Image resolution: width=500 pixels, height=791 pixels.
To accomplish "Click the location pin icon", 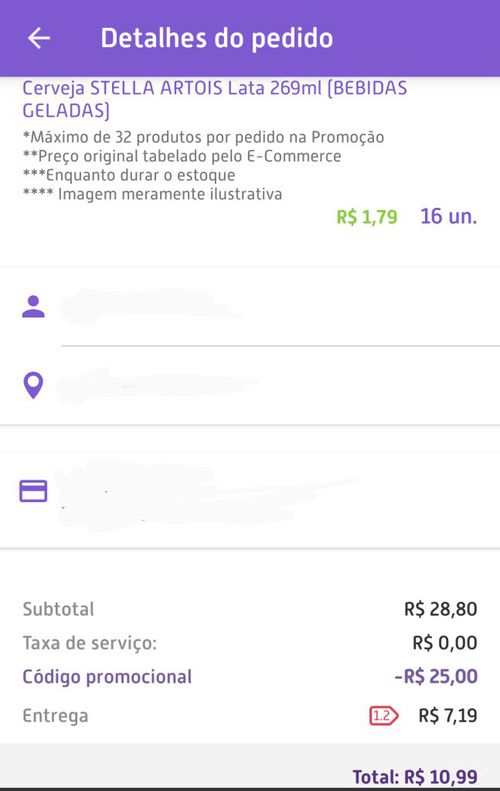I will point(33,386).
